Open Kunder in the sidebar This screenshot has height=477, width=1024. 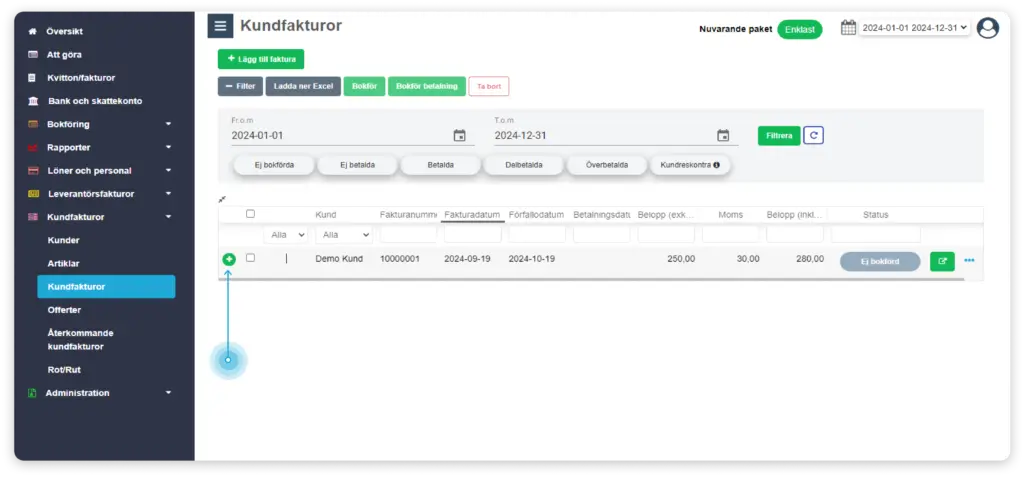(63, 240)
